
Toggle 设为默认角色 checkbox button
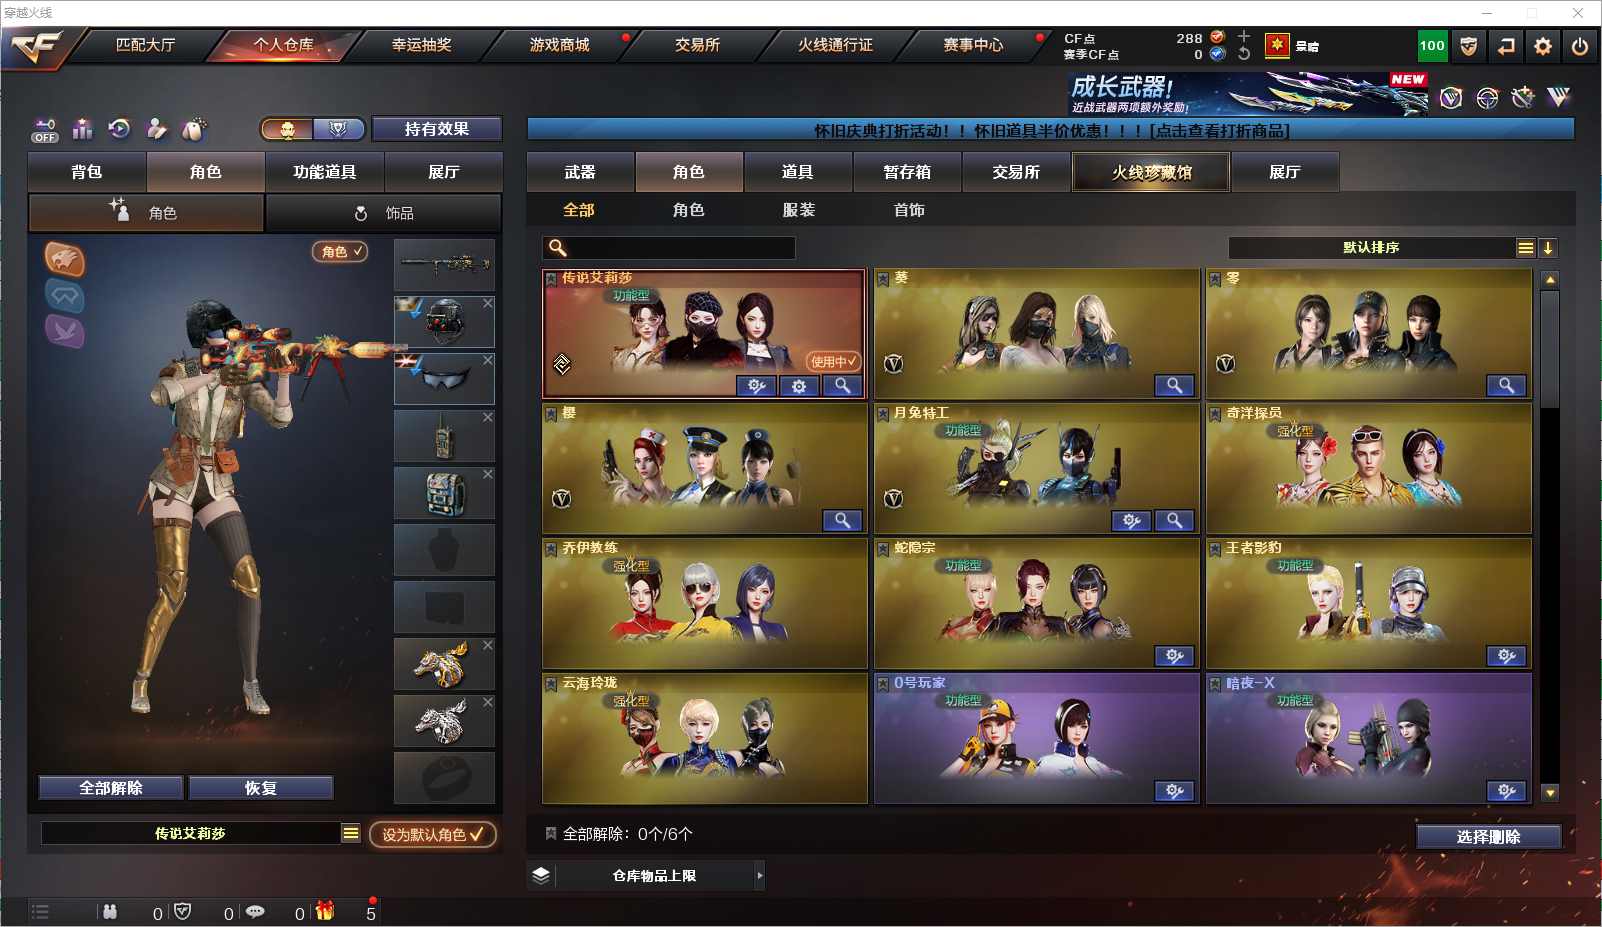pos(432,834)
